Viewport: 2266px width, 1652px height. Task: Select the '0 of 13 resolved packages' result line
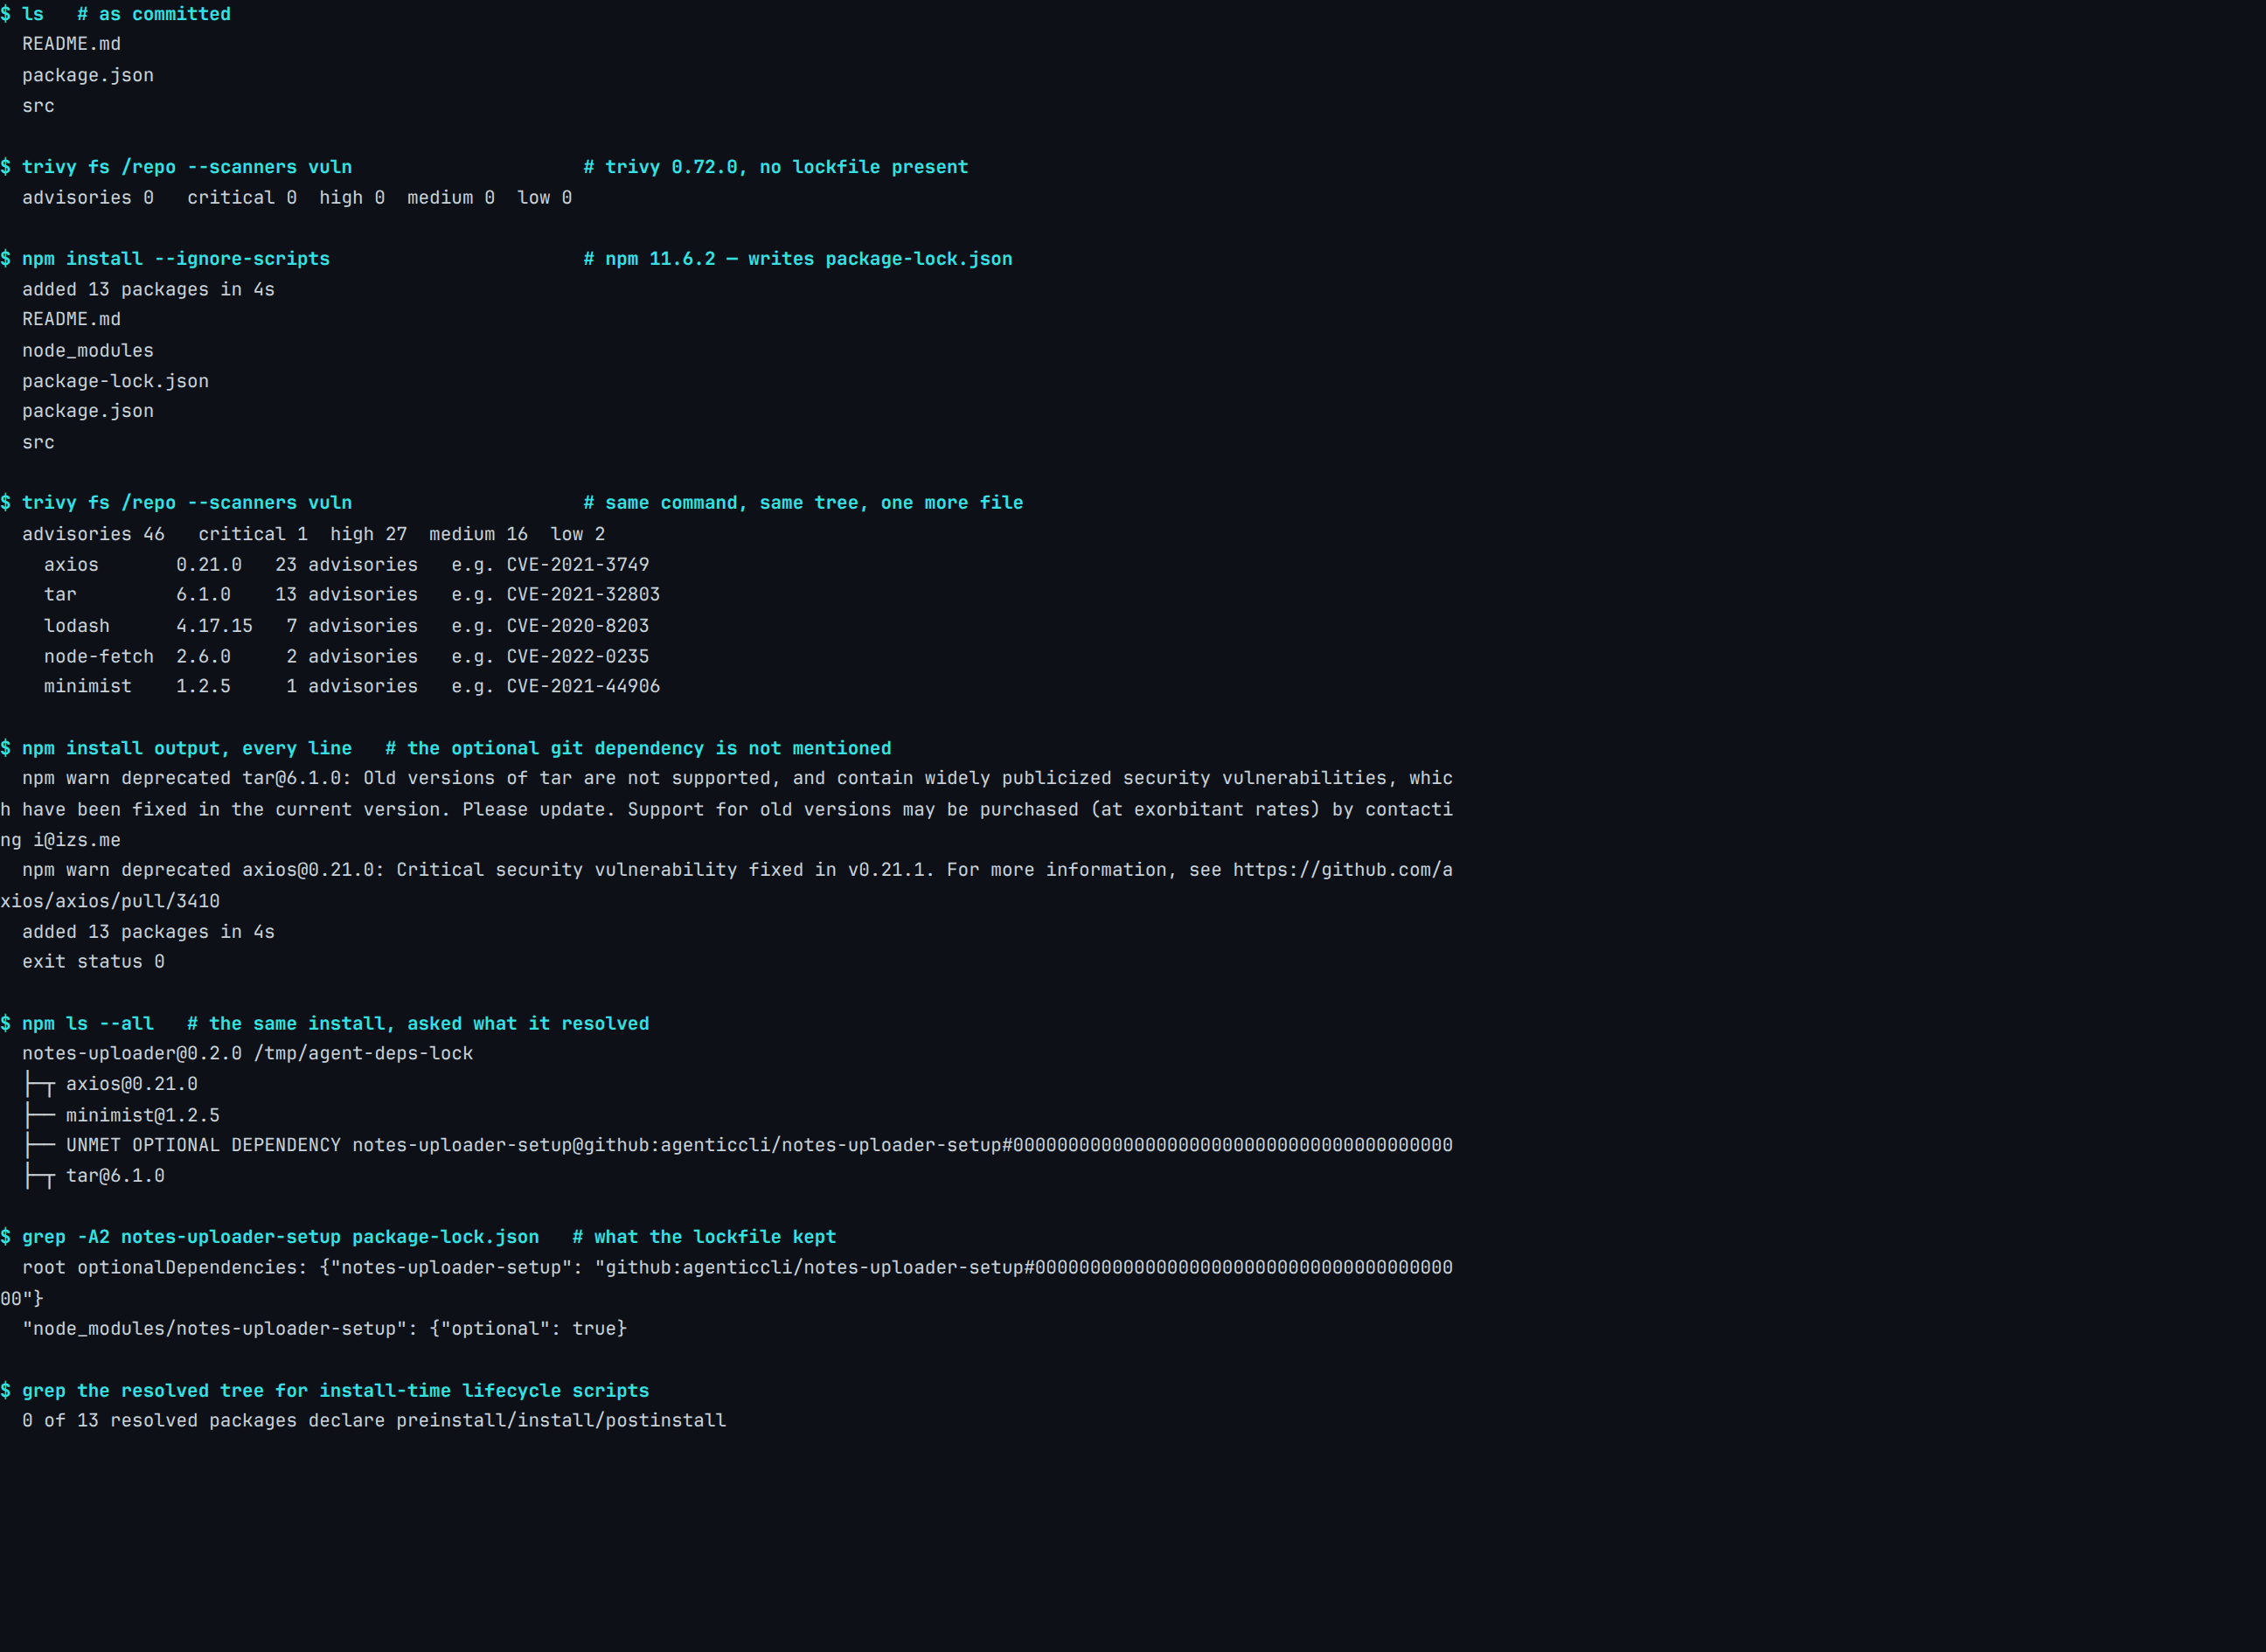tap(374, 1421)
